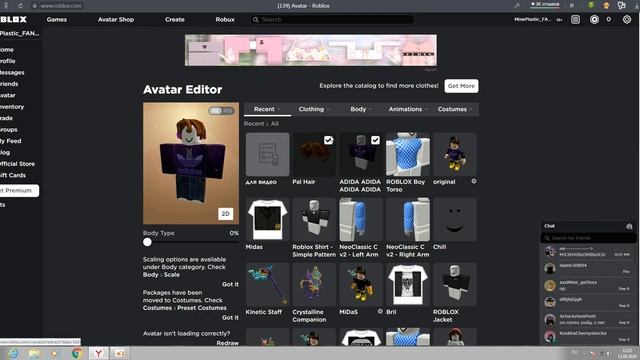The height and width of the screenshot is (360, 640).
Task: Select the ROBLOX Jacket item
Action: click(x=455, y=284)
